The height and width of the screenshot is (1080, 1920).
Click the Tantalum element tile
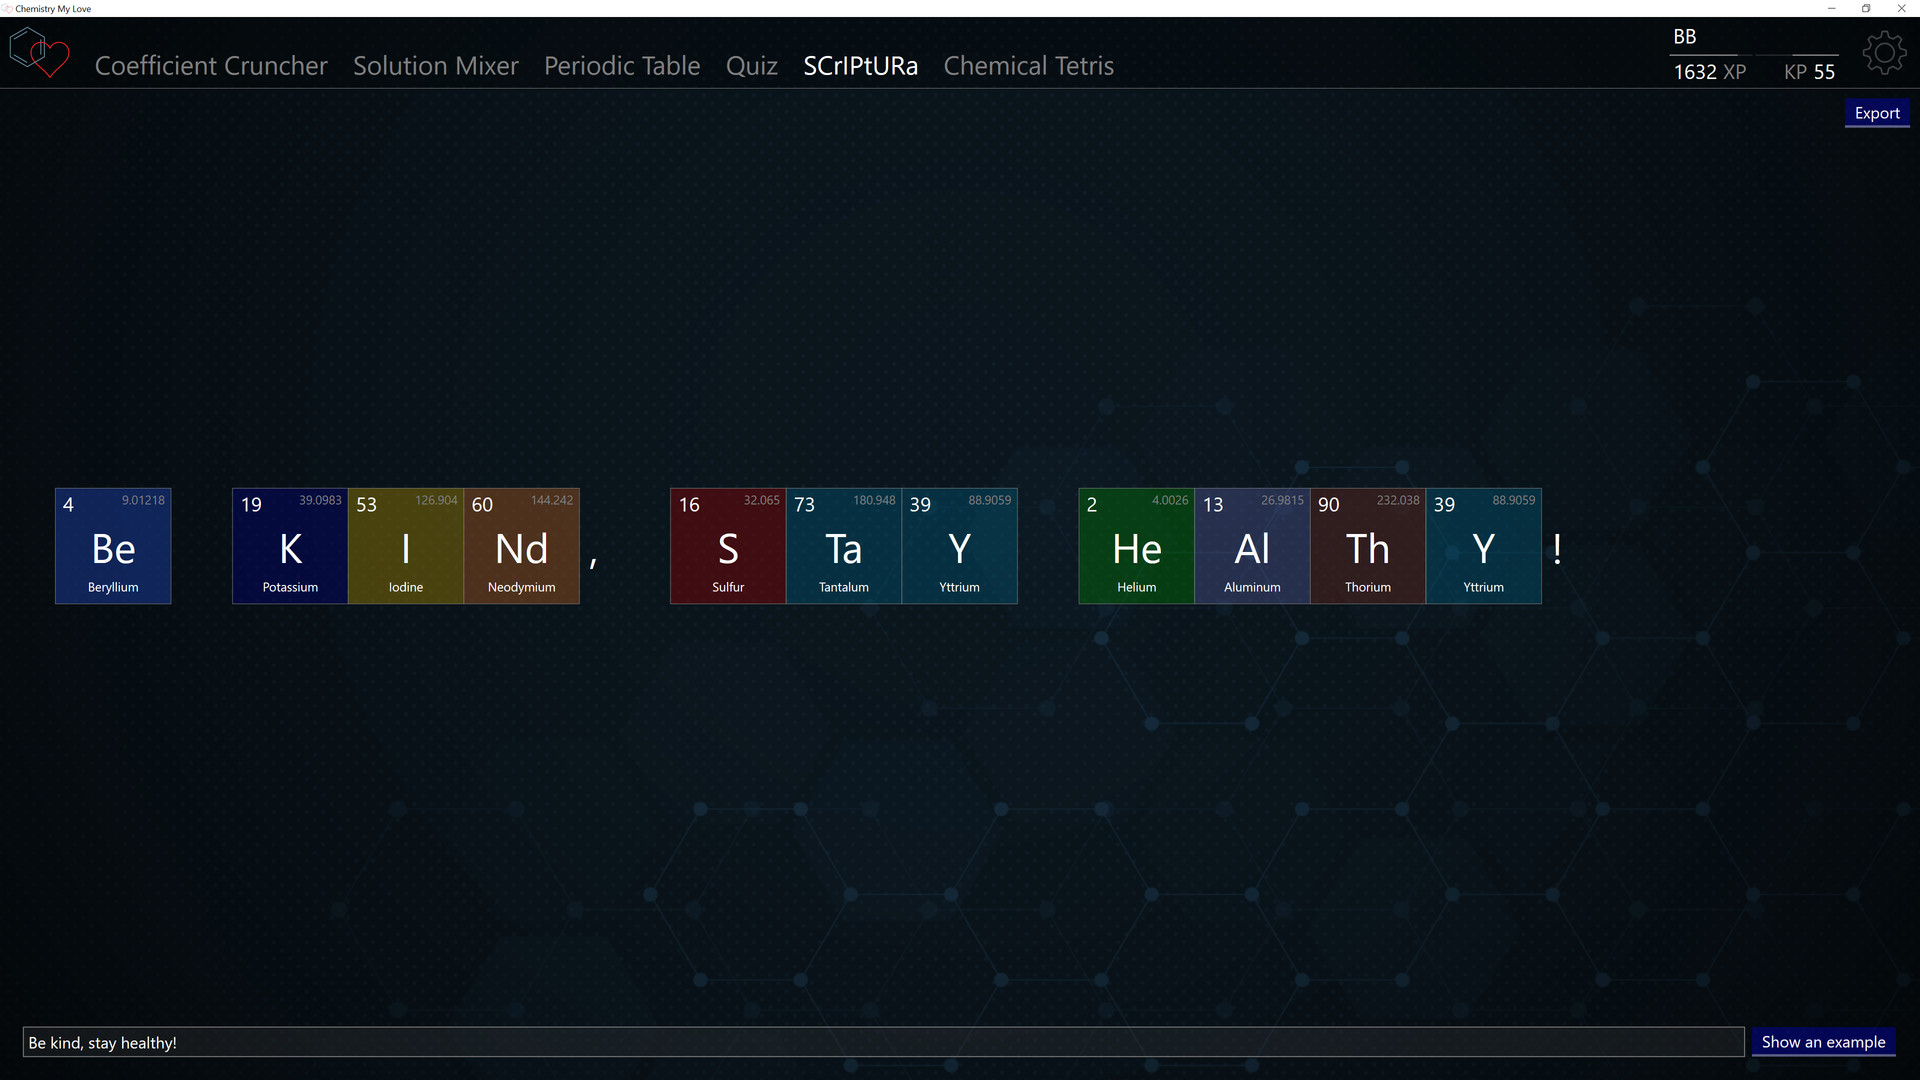(x=843, y=546)
